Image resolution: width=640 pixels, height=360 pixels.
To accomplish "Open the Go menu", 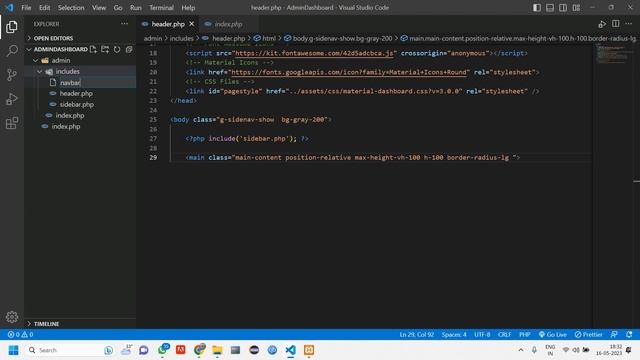I will tap(118, 7).
